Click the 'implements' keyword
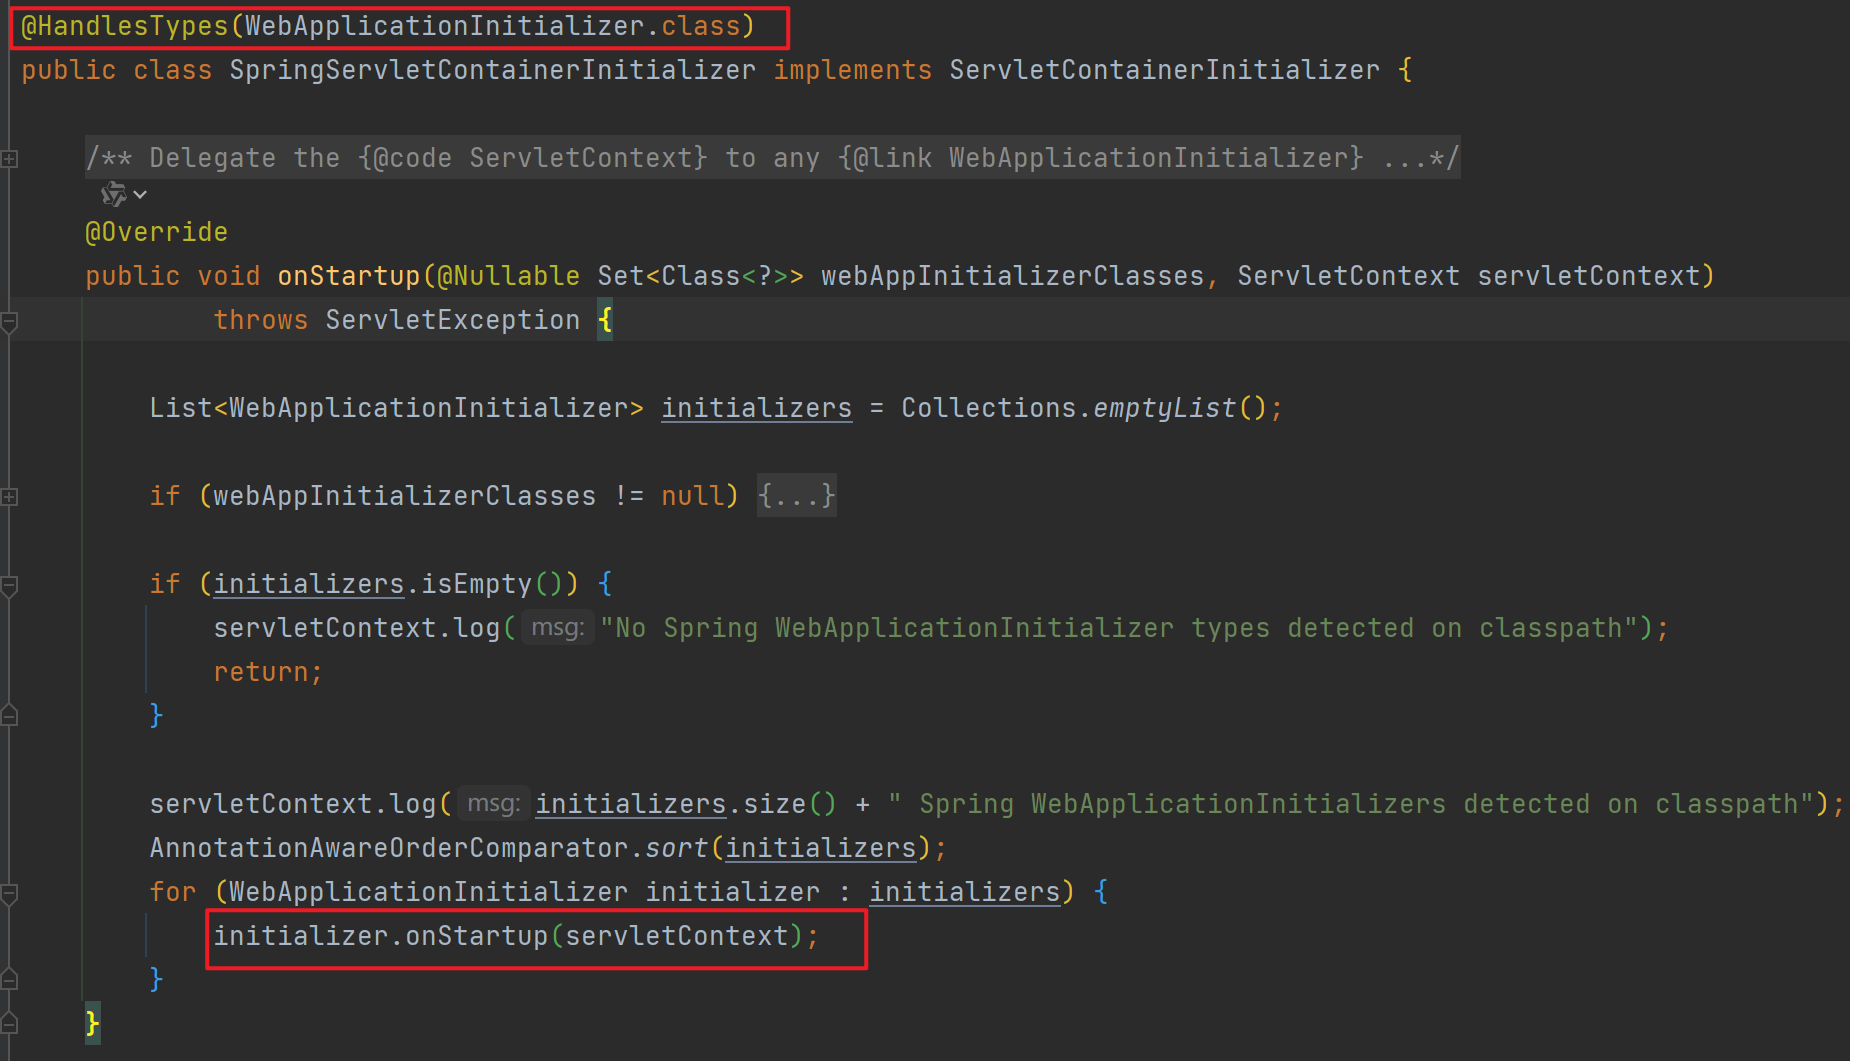The image size is (1850, 1061). tap(853, 70)
